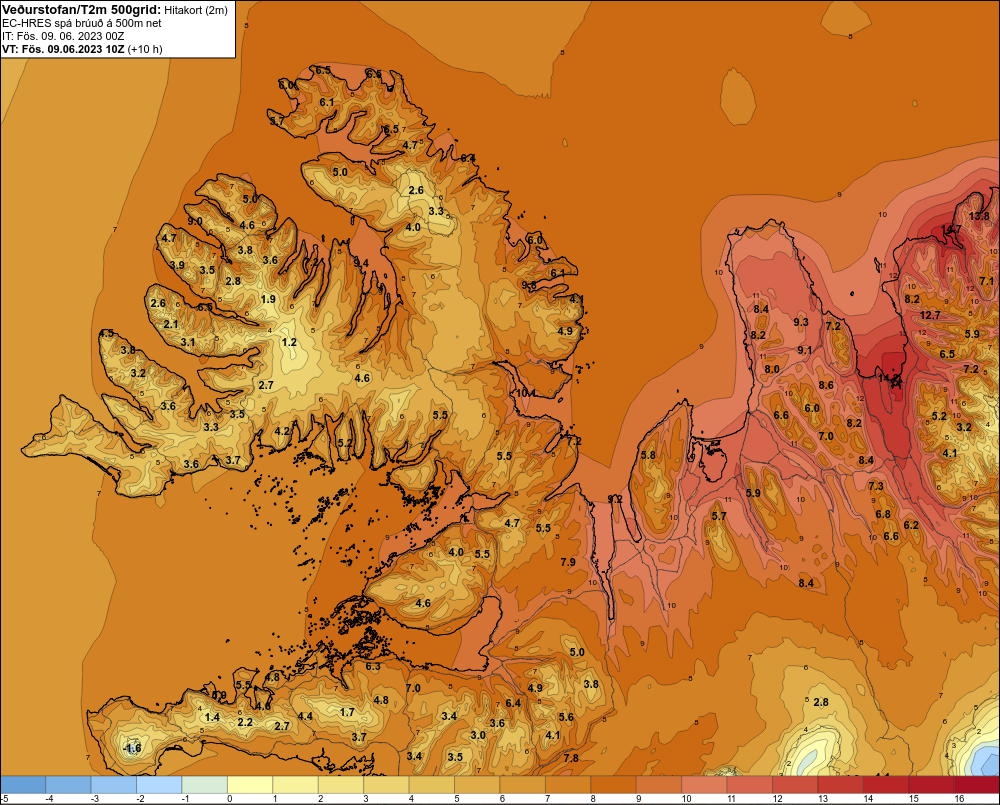Select the 12.7 temperature value

click(x=930, y=315)
